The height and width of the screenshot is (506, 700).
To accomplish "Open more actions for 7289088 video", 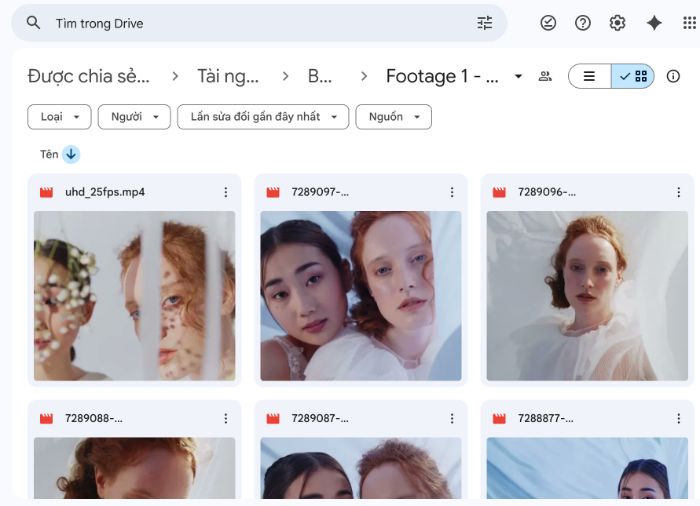I will tap(226, 418).
